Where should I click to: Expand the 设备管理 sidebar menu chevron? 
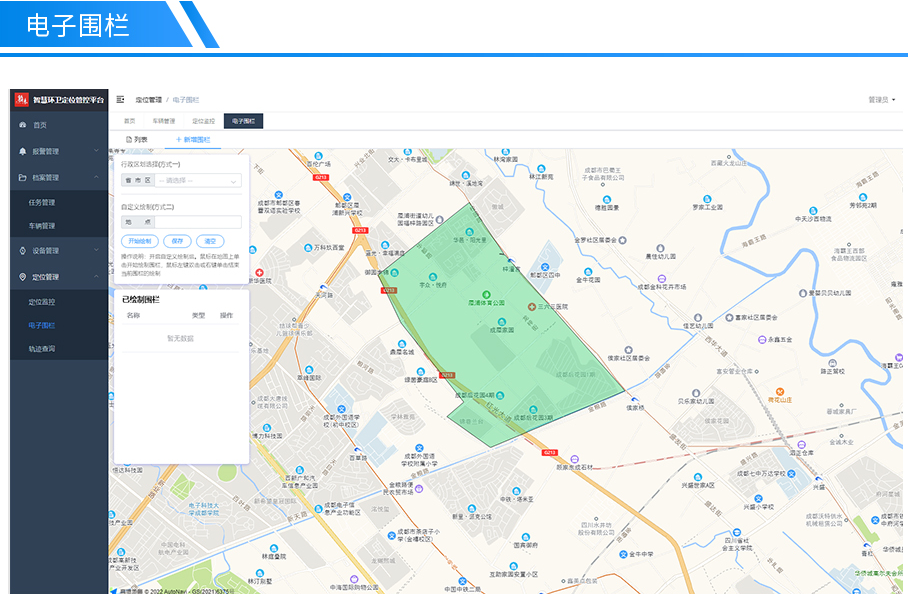click(96, 250)
